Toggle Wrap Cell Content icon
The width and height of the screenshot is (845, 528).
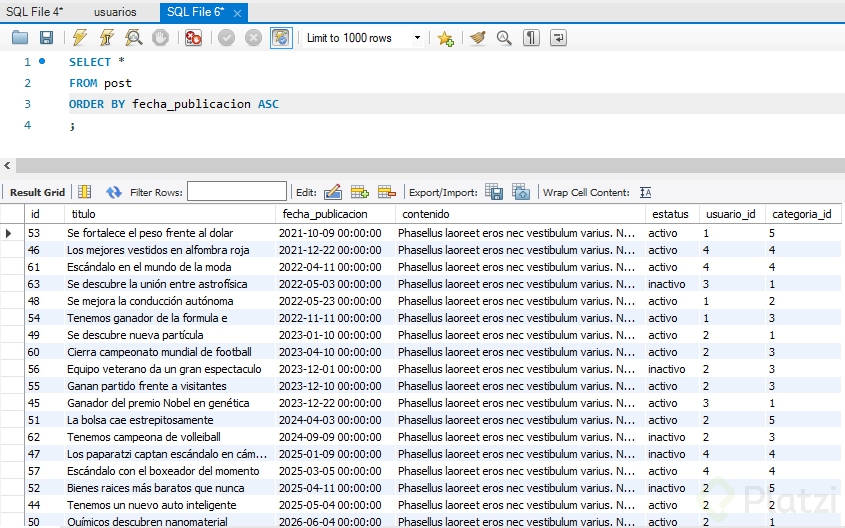pos(646,192)
